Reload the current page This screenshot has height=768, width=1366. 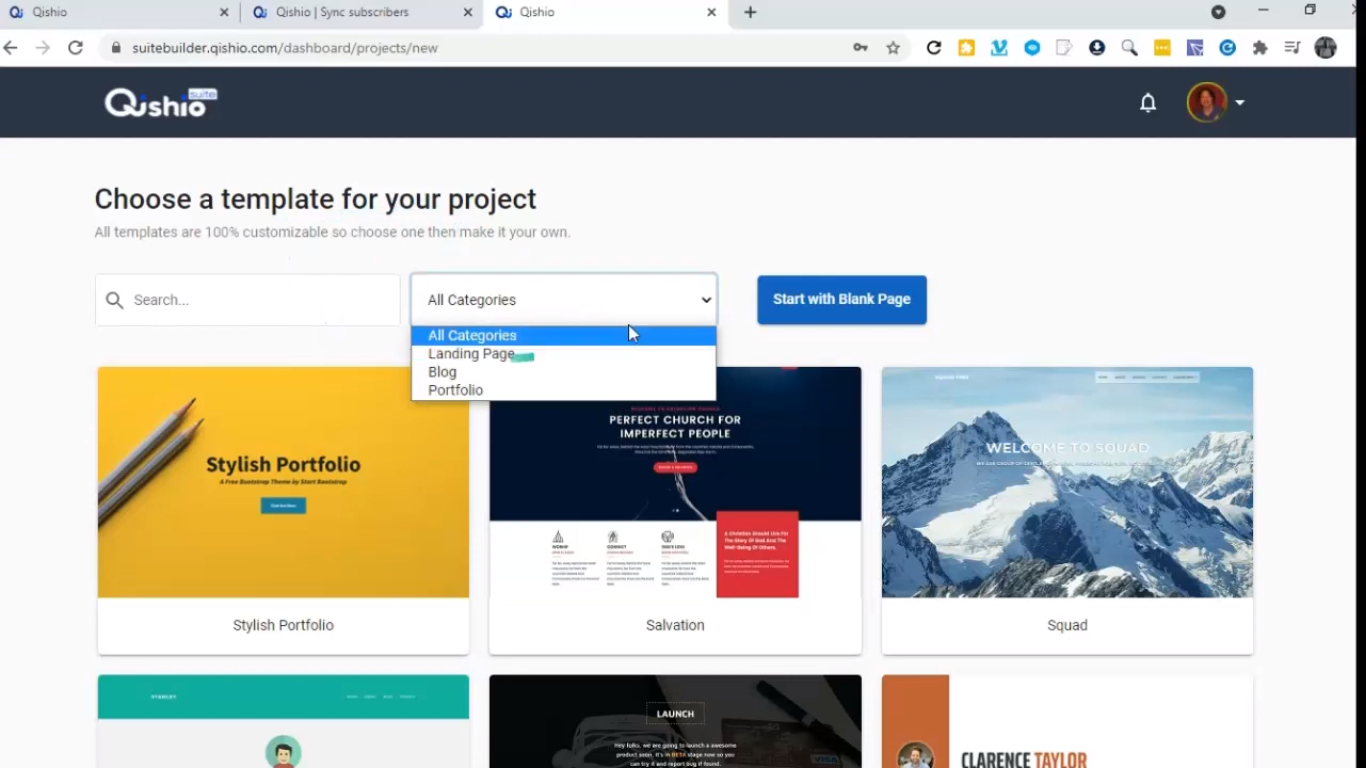(75, 48)
